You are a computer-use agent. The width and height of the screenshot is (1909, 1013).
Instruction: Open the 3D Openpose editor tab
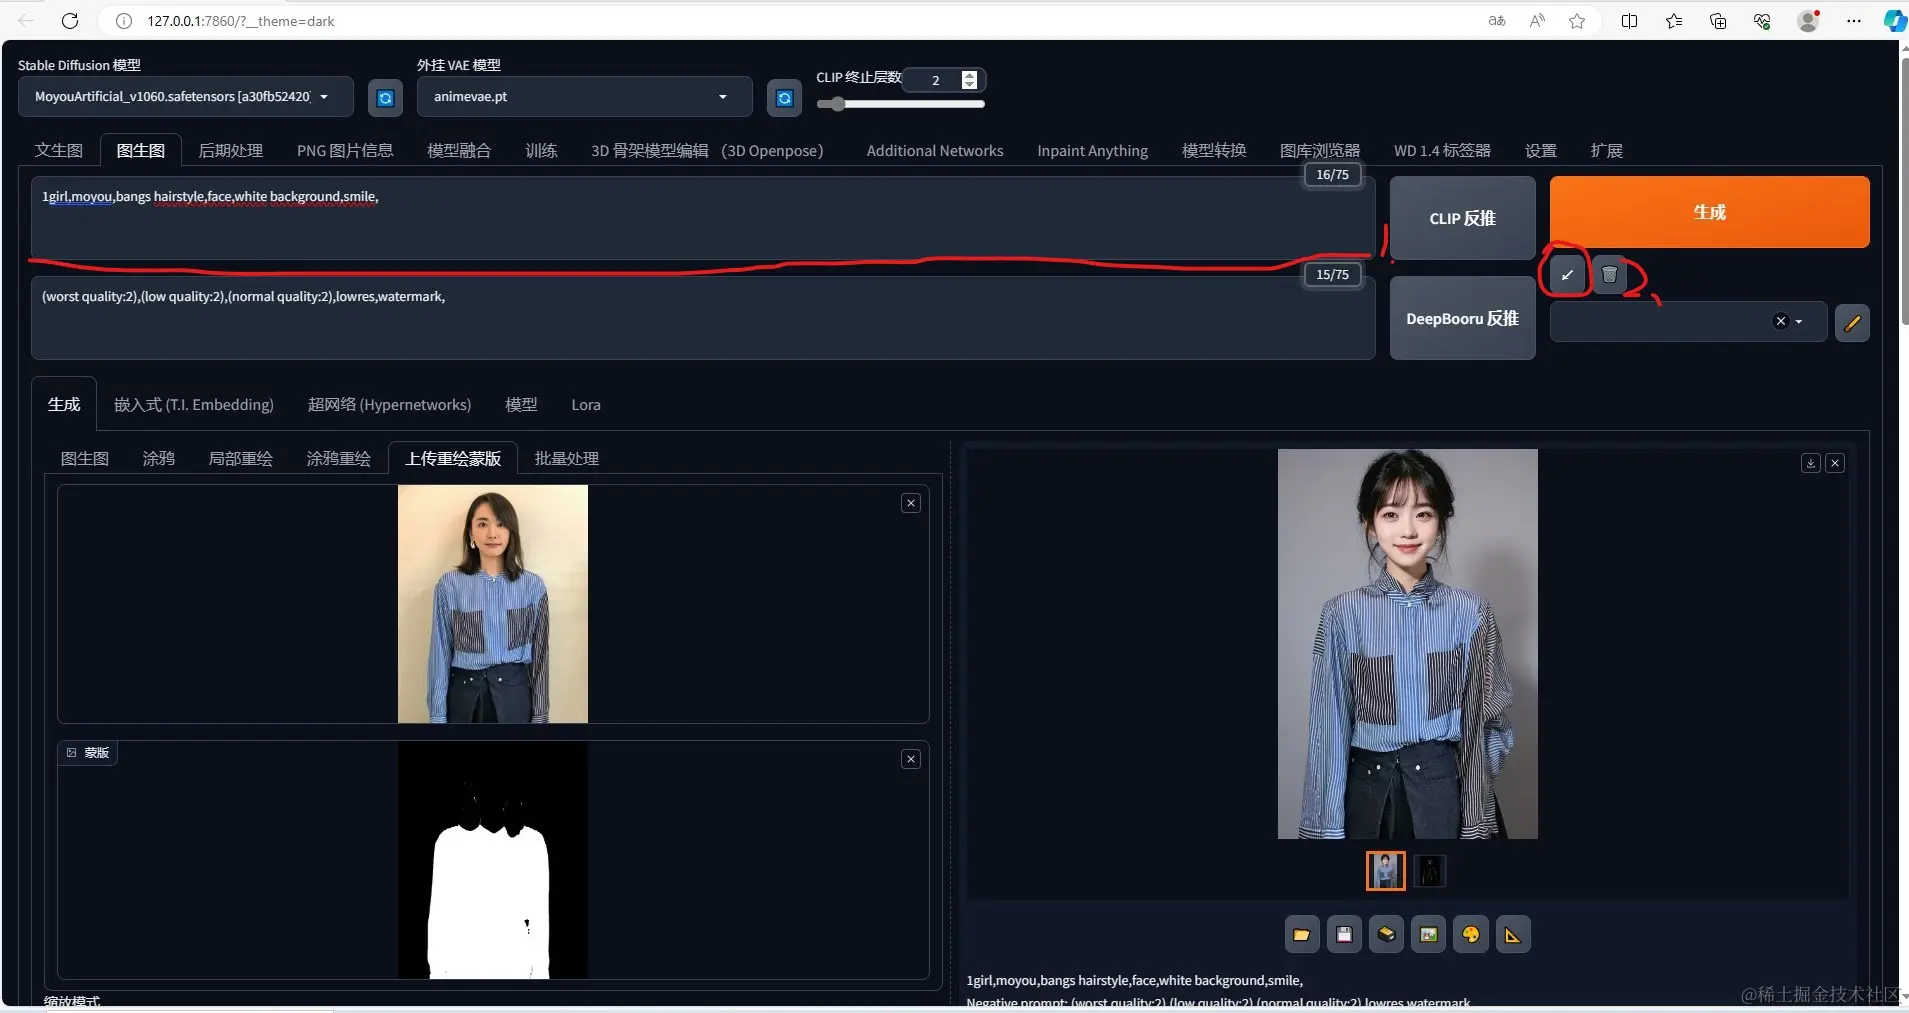[707, 150]
